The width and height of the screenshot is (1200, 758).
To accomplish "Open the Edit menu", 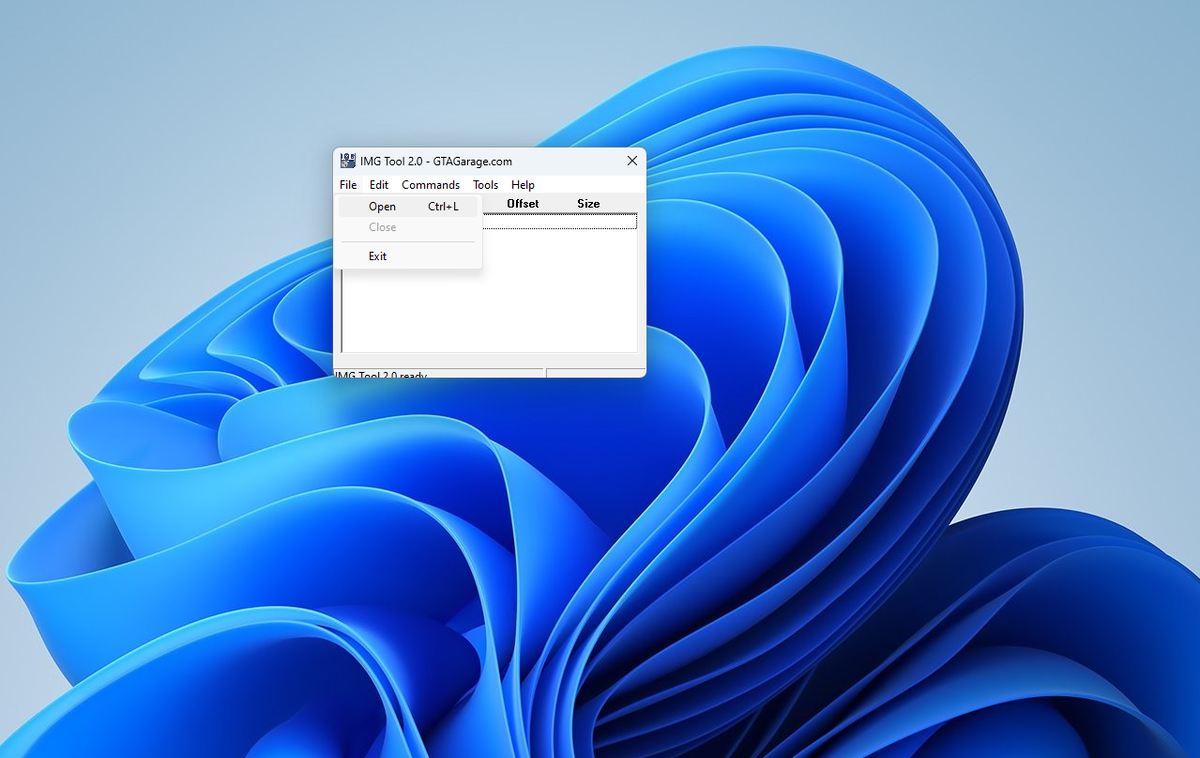I will click(x=379, y=185).
